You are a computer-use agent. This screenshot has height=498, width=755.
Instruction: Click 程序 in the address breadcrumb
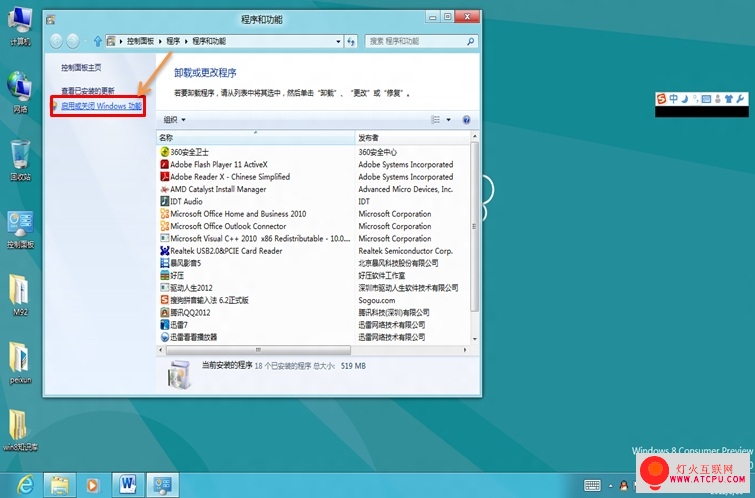(173, 41)
